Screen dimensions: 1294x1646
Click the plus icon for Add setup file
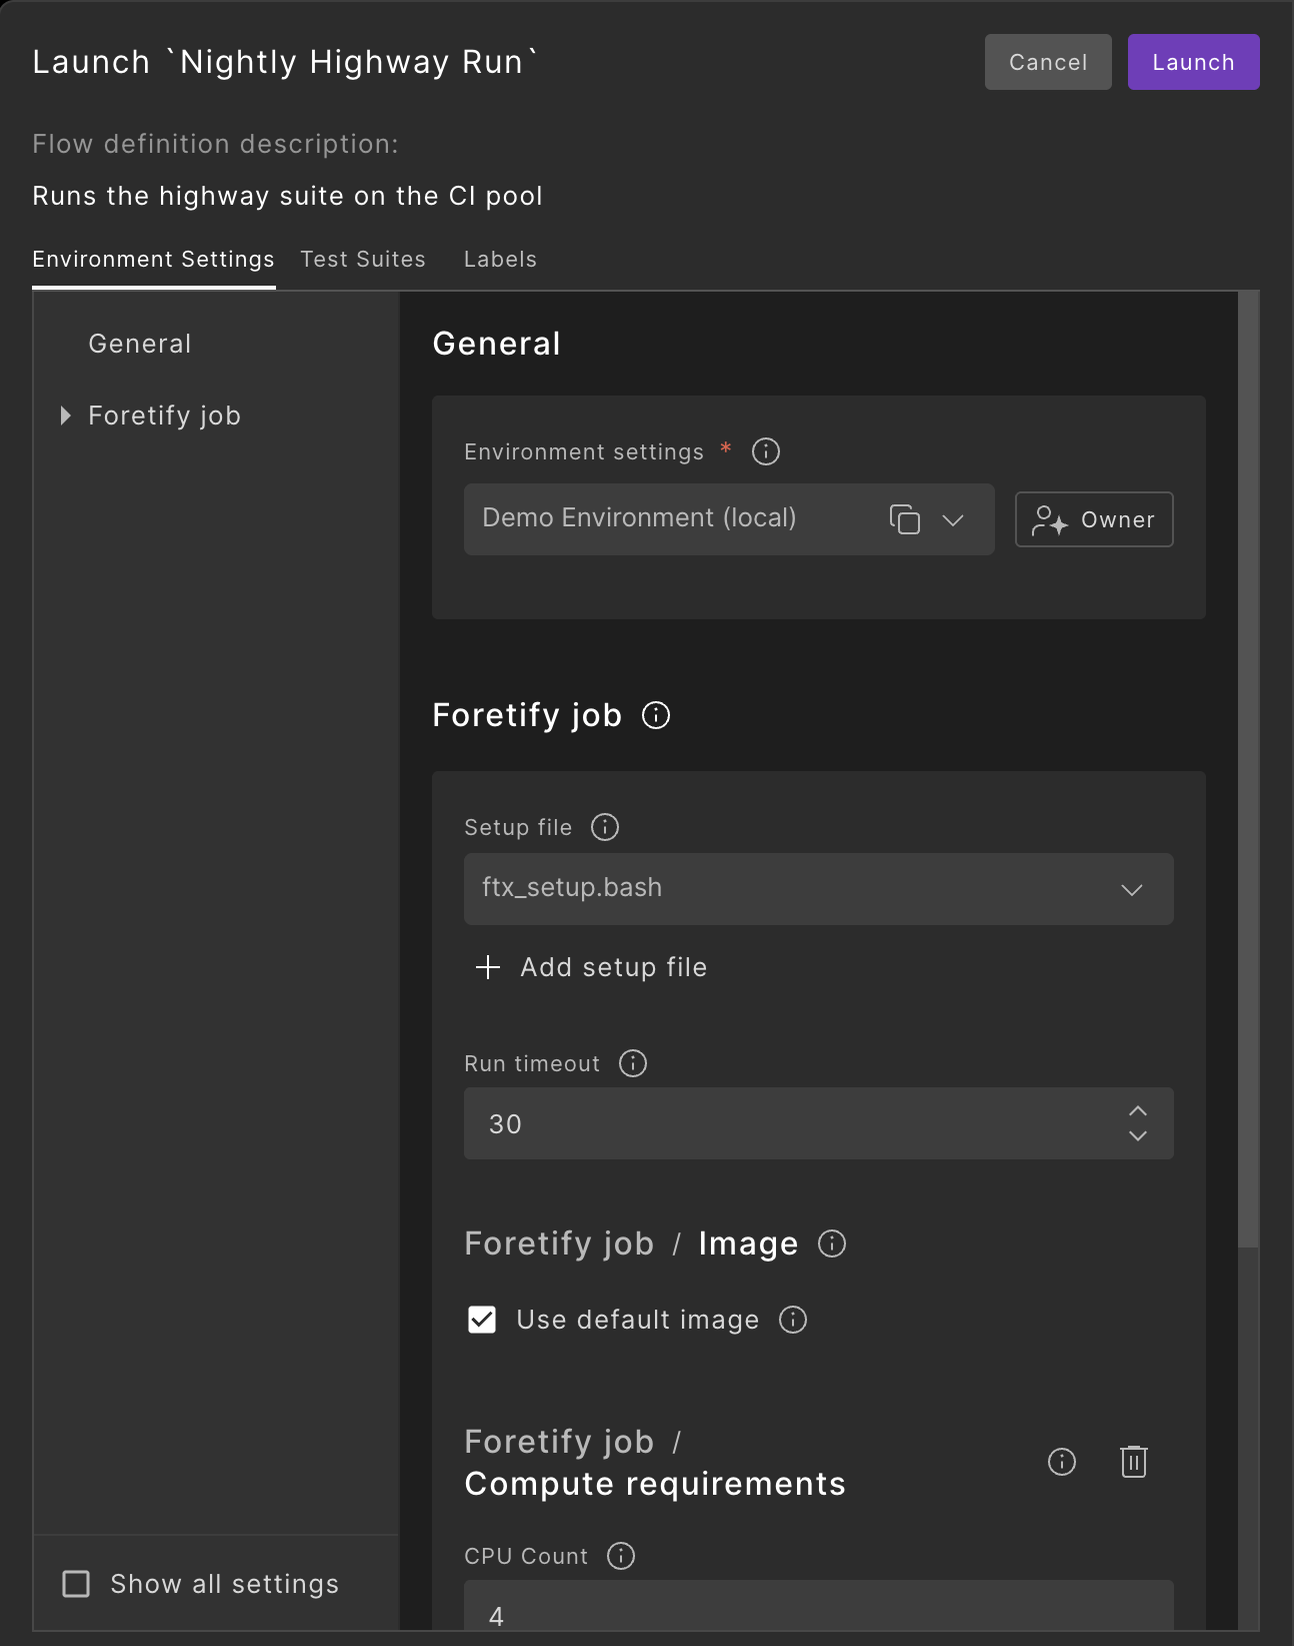pos(488,967)
